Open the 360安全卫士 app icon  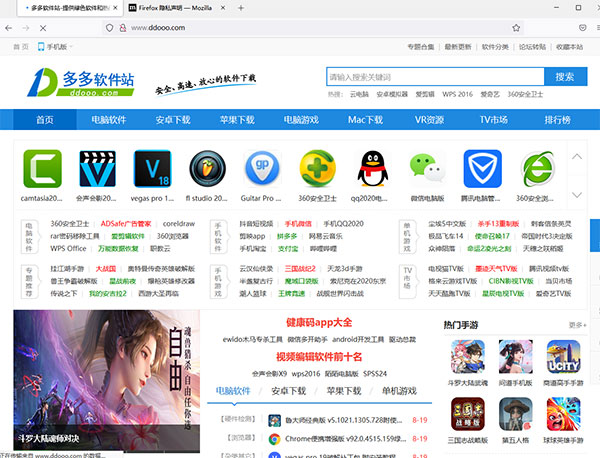click(x=318, y=169)
